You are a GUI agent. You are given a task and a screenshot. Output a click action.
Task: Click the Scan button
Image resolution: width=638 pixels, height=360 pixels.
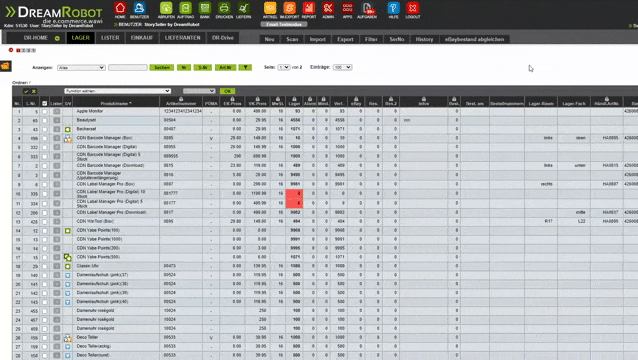click(x=292, y=39)
